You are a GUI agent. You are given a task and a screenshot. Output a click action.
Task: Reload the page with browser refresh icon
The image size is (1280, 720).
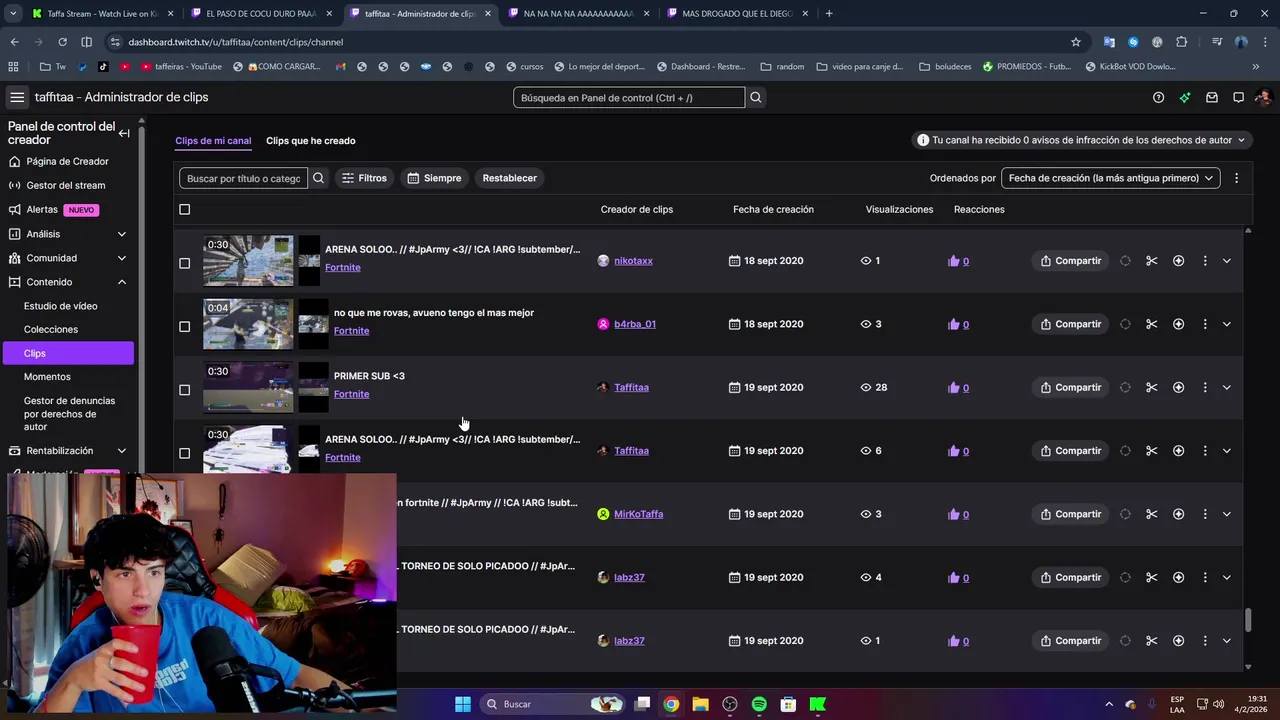pyautogui.click(x=62, y=42)
